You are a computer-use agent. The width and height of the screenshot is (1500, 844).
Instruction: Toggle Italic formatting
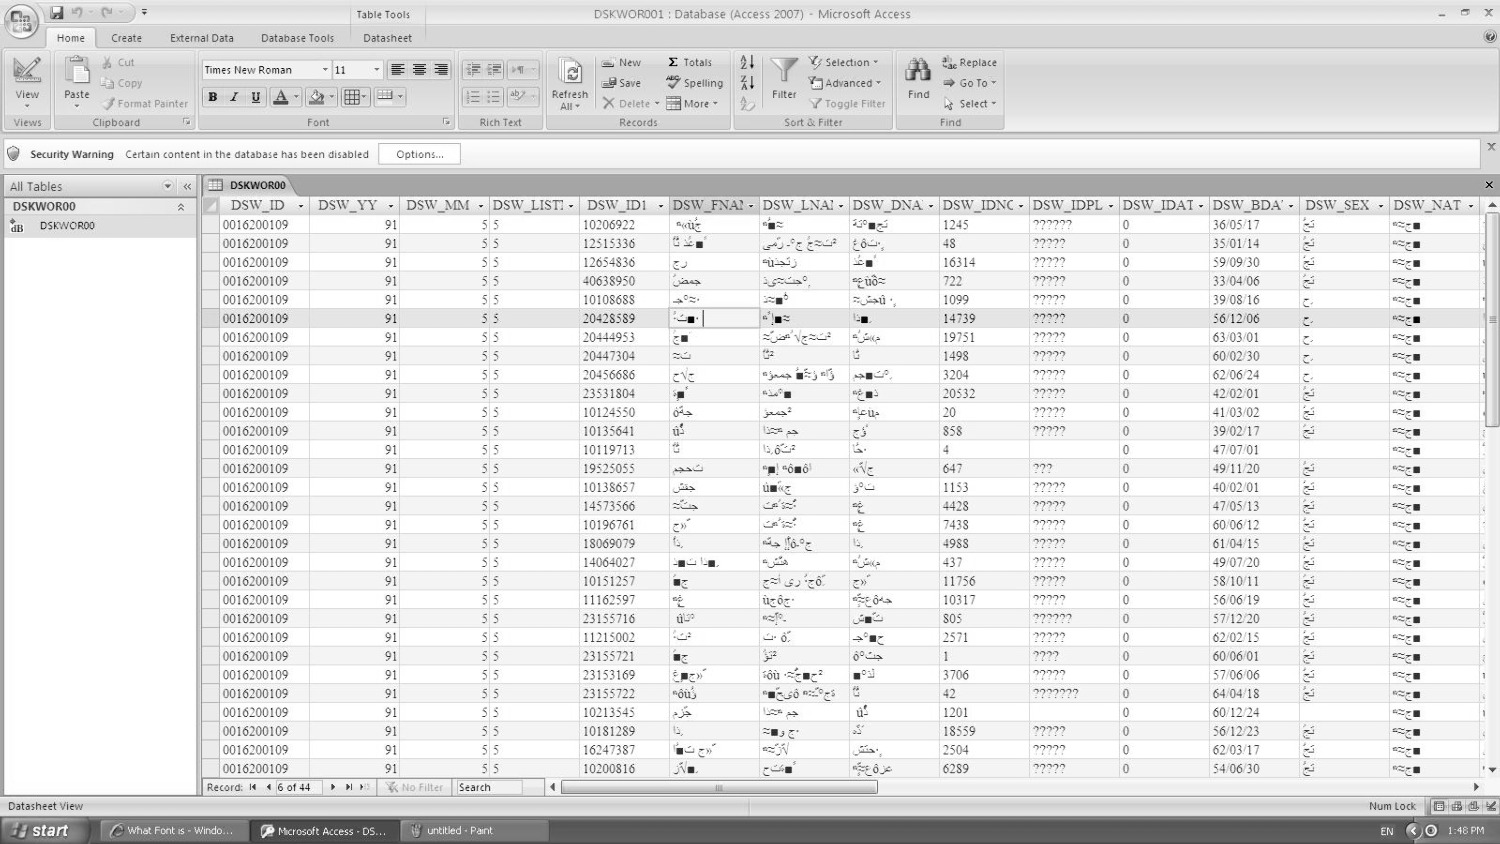234,97
